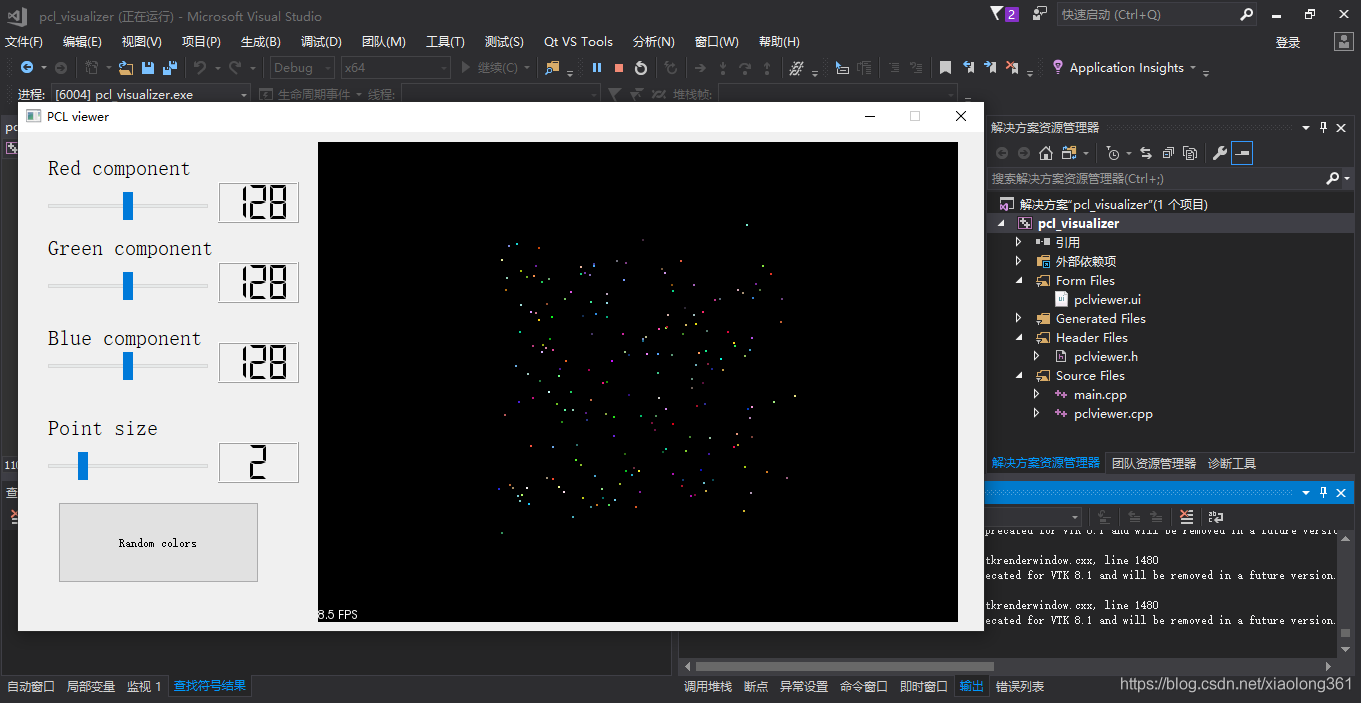Switch to the 调用堆栈 tab
The image size is (1361, 703).
(707, 686)
